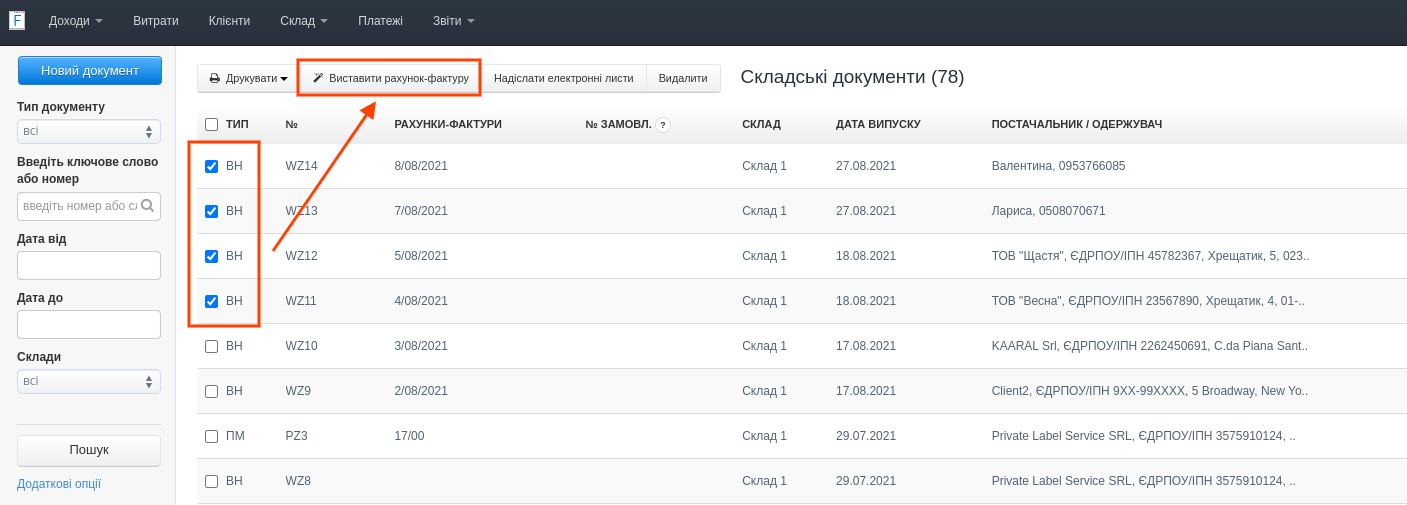Open the Звіти menu in navigation bar
The image size is (1407, 505).
453,21
